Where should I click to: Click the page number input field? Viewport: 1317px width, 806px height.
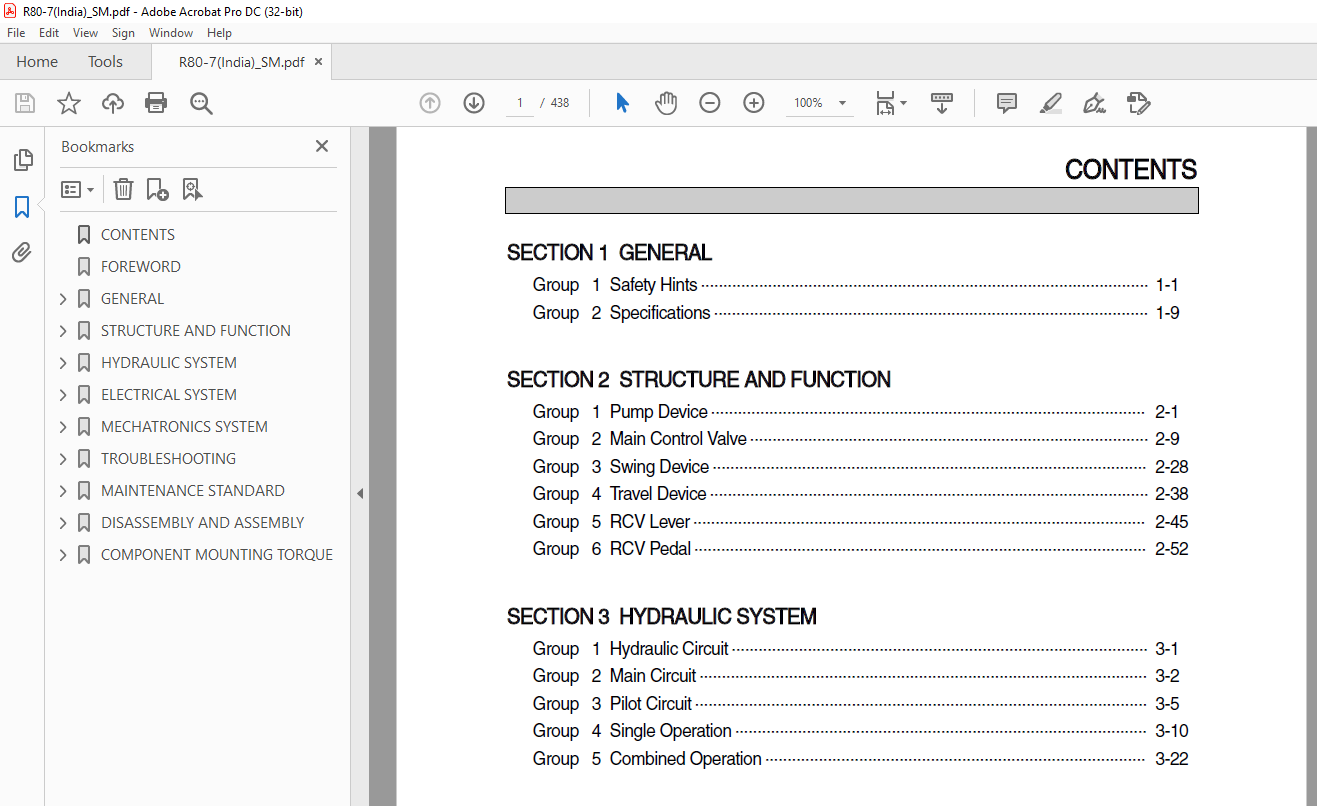pos(520,103)
